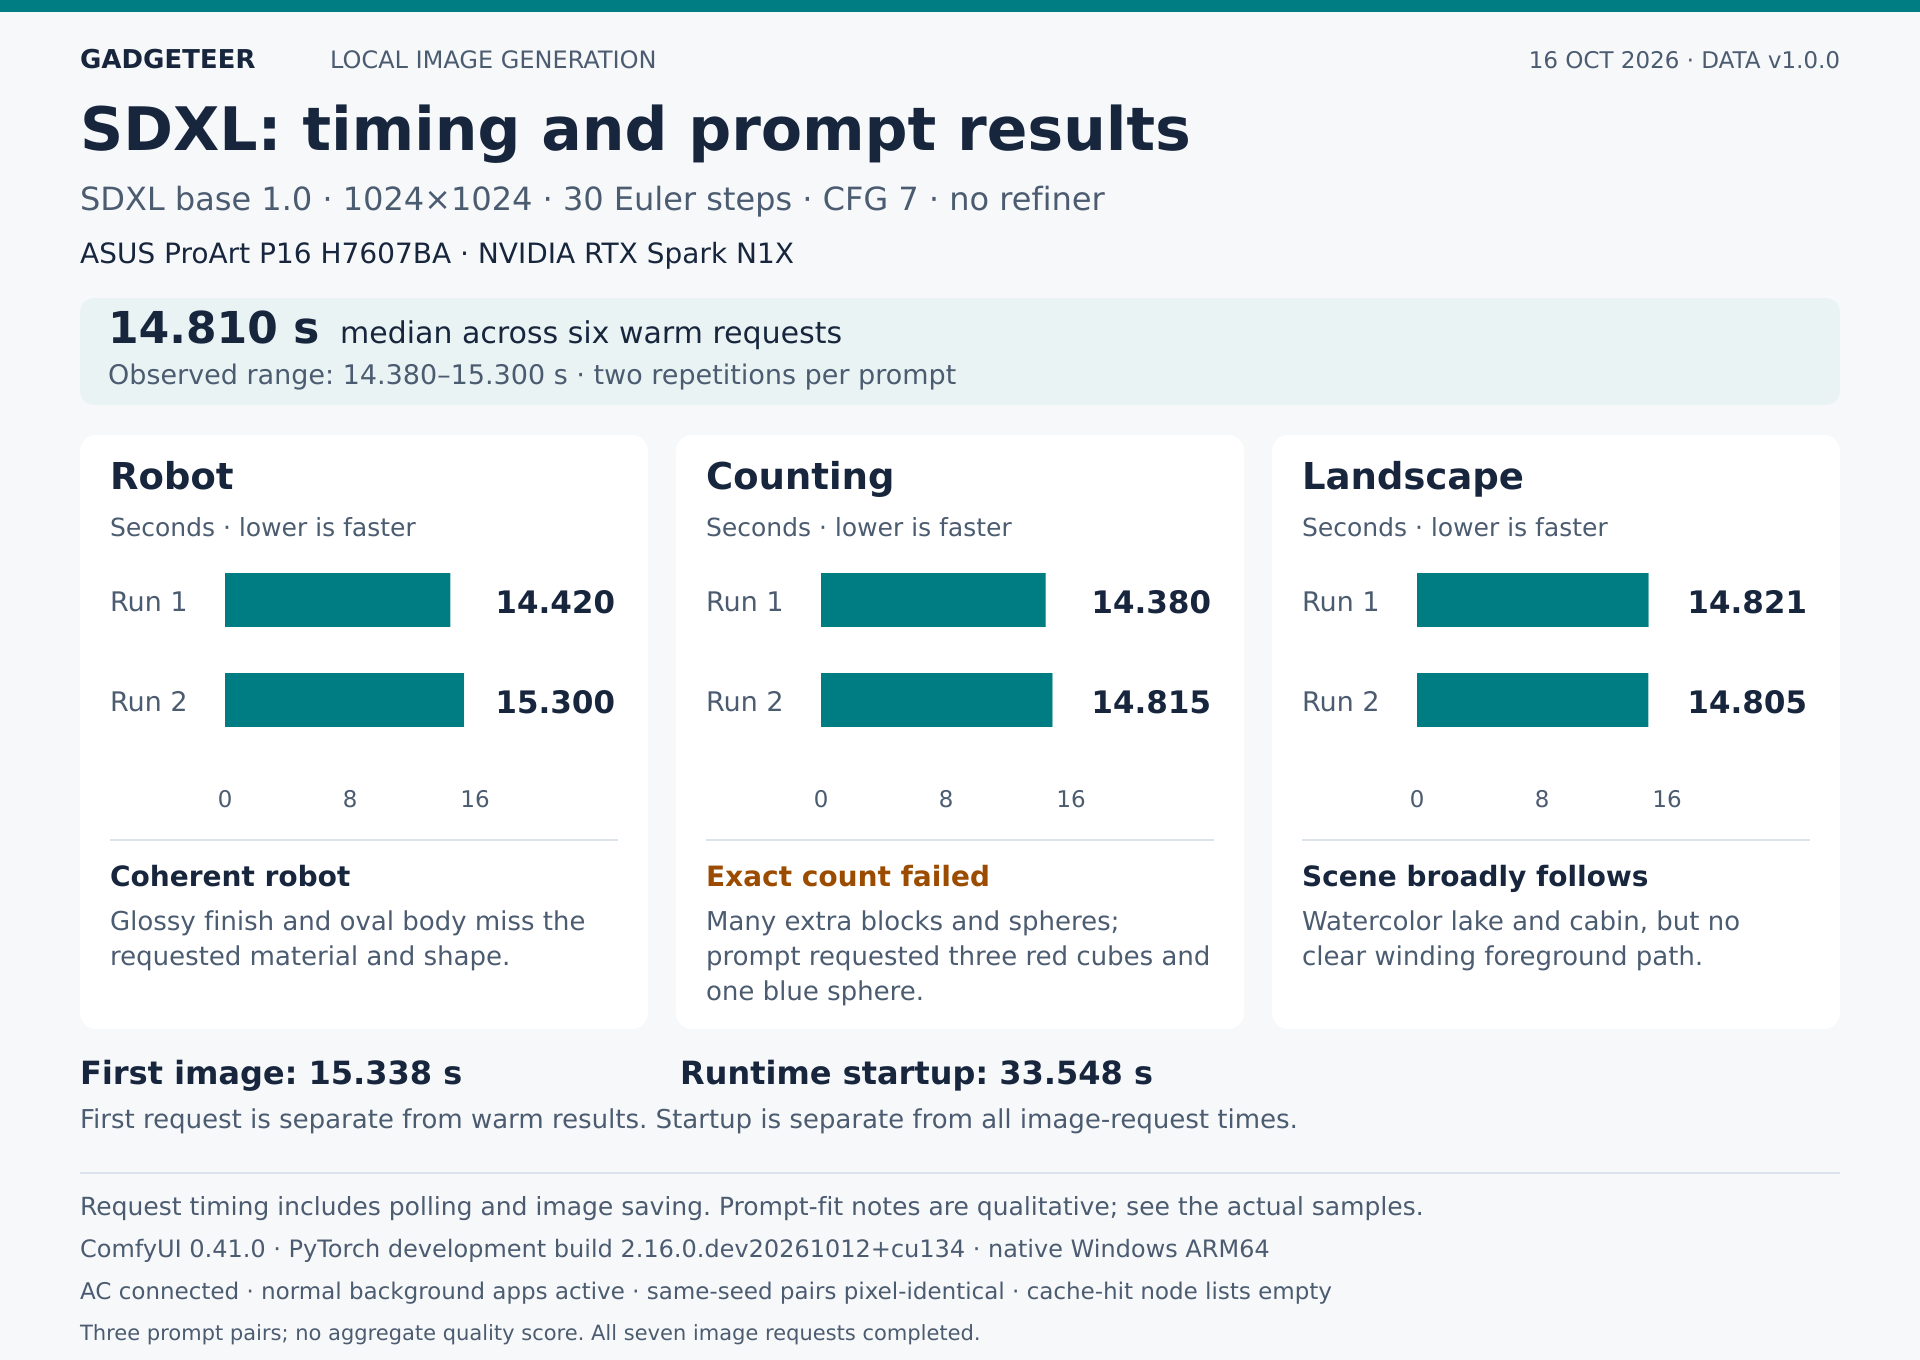
Task: Select the SDXL timing and prompt results headline
Action: [635, 130]
